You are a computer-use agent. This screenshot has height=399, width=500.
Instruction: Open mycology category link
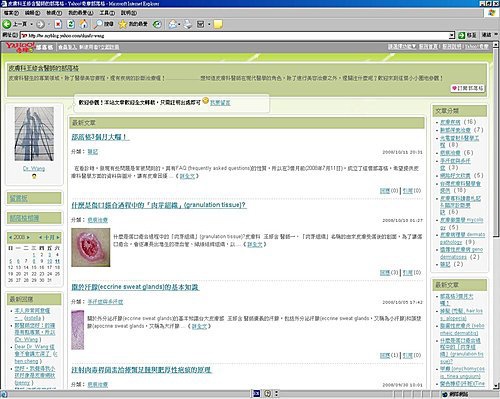click(461, 224)
